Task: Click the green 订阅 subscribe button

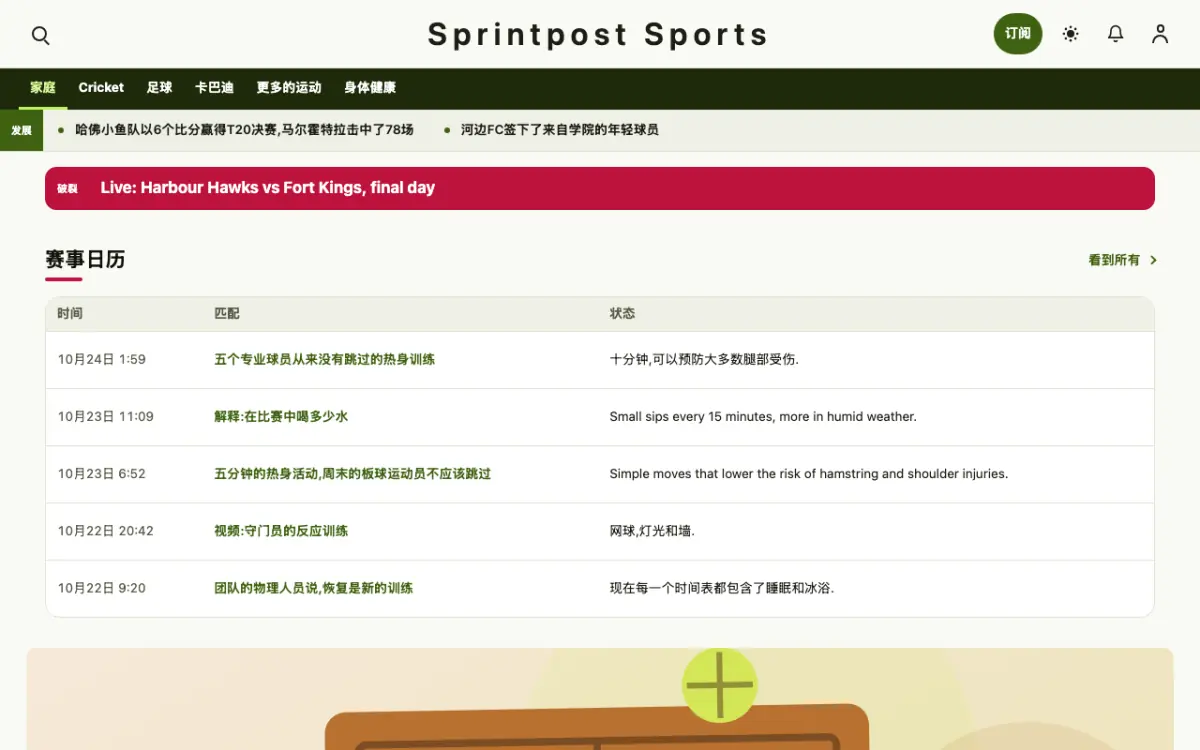Action: (x=1018, y=34)
